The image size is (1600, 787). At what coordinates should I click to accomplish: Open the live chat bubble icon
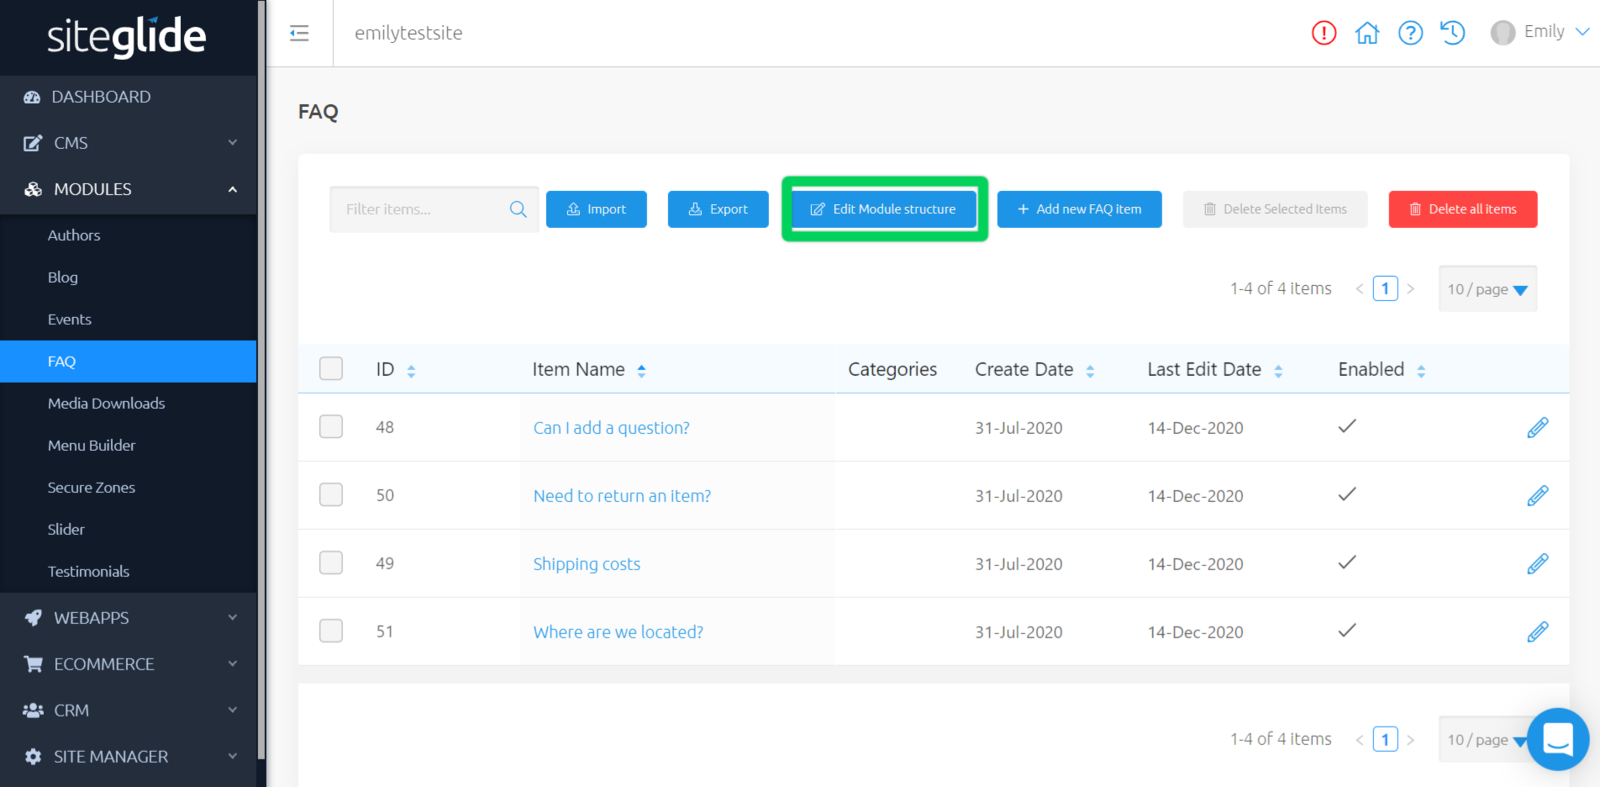tap(1558, 739)
